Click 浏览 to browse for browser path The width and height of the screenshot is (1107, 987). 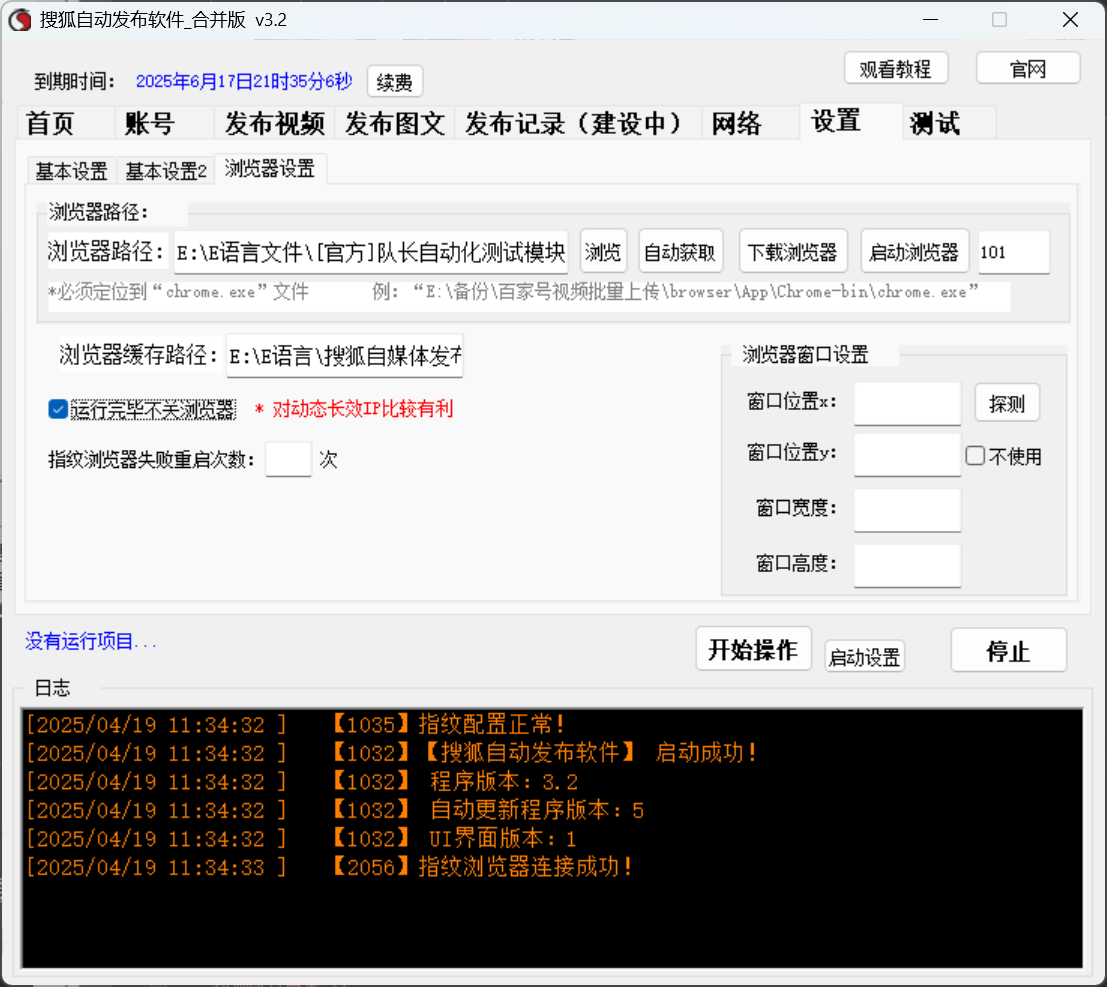pyautogui.click(x=603, y=251)
